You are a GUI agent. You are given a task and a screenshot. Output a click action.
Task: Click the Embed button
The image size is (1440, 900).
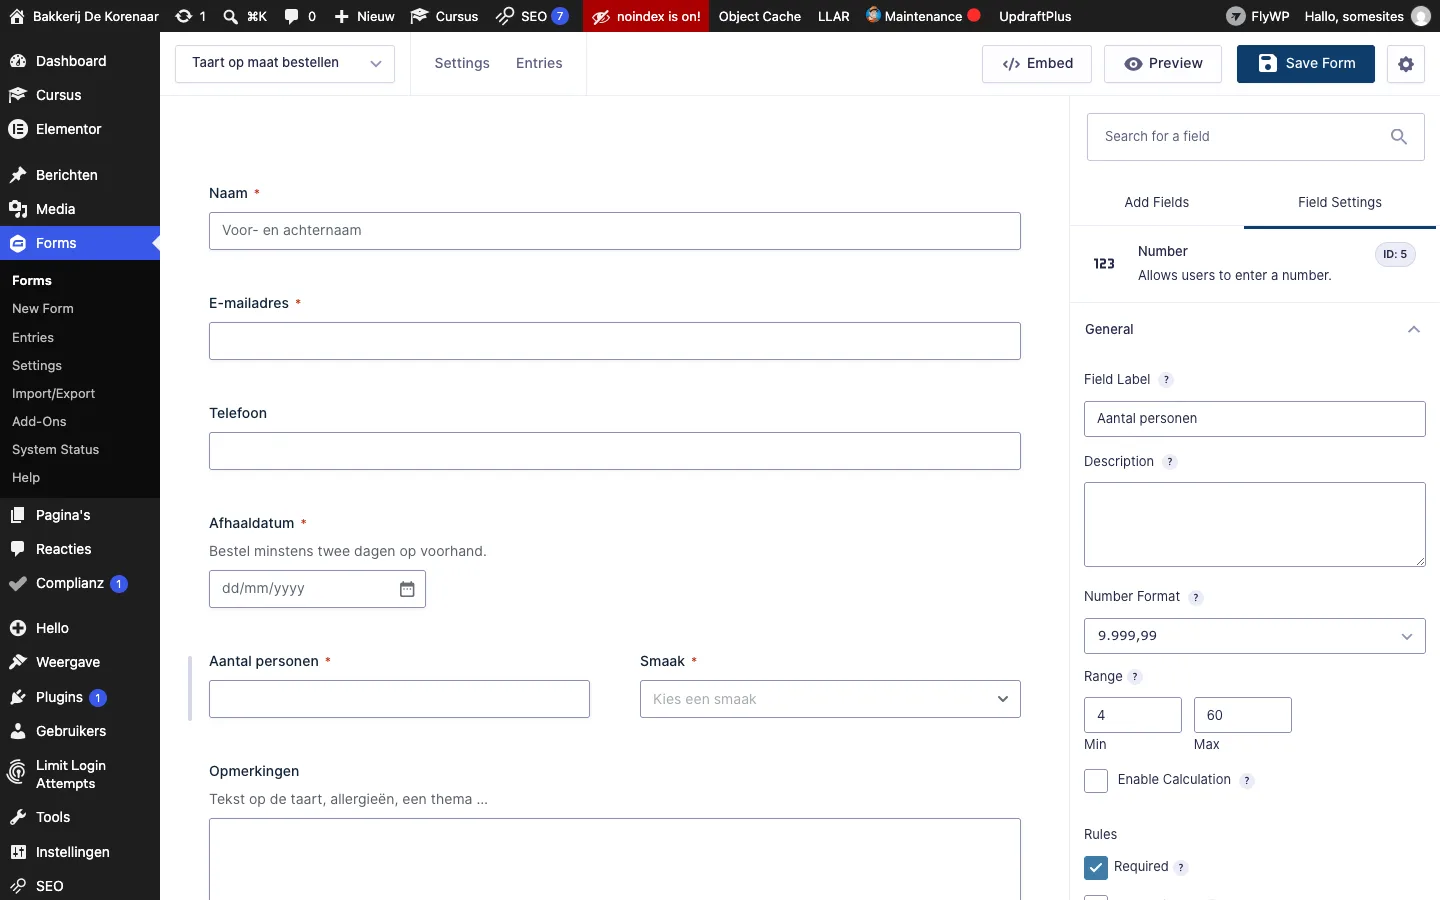click(1037, 64)
